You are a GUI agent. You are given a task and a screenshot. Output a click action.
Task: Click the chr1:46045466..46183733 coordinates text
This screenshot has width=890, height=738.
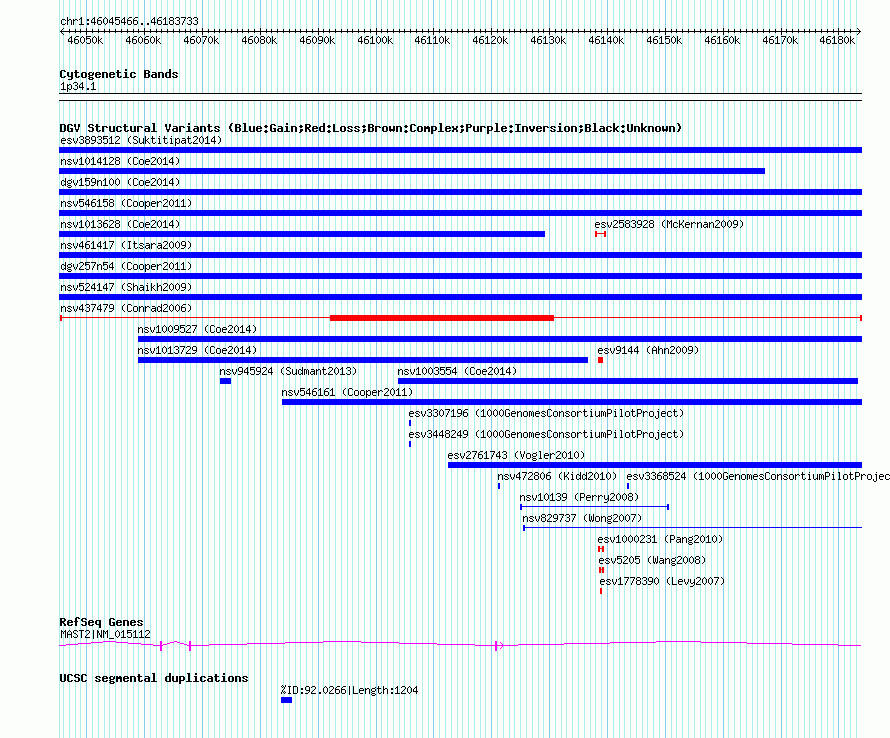[129, 21]
